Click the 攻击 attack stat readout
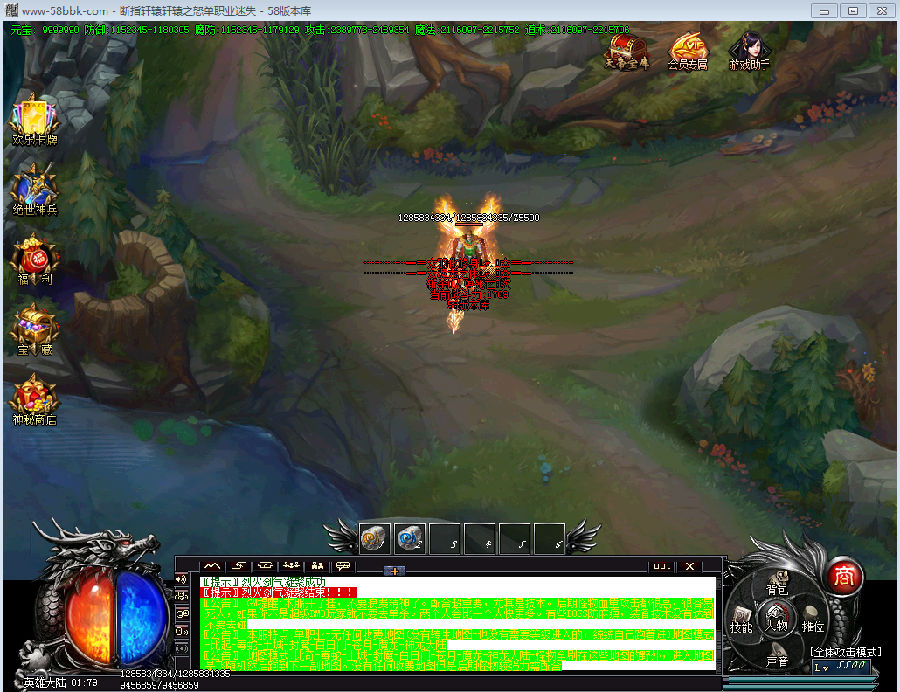900x692 pixels. pyautogui.click(x=356, y=29)
